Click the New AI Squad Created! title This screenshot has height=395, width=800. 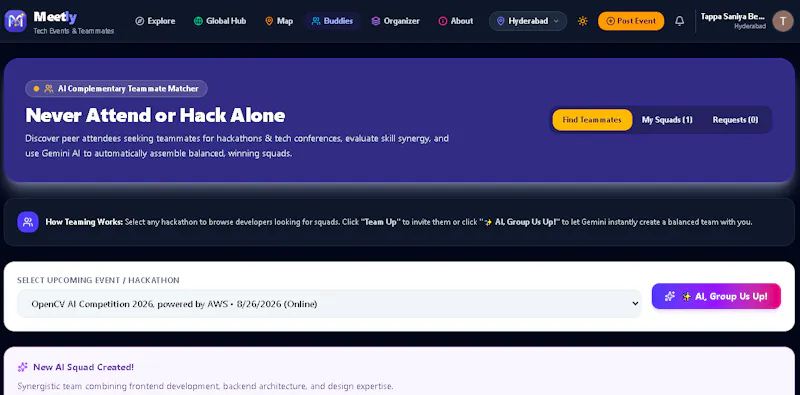coord(84,367)
